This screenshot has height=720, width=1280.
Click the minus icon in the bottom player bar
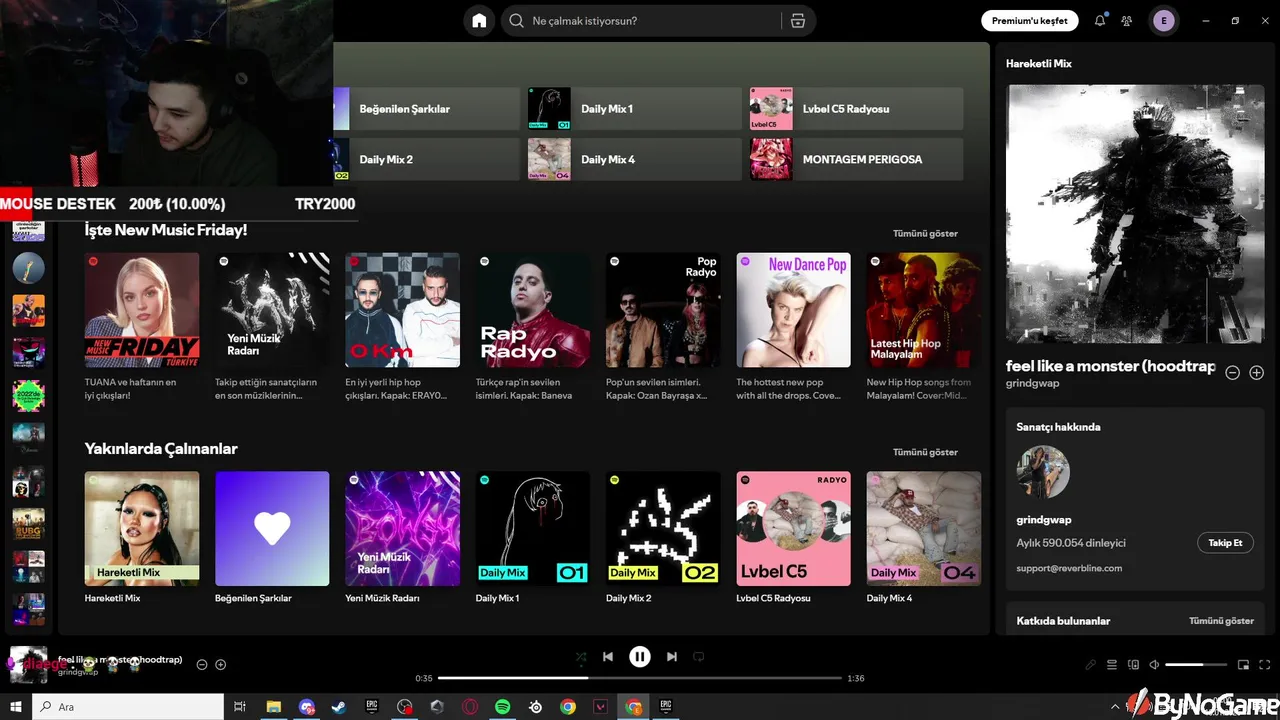pos(202,665)
